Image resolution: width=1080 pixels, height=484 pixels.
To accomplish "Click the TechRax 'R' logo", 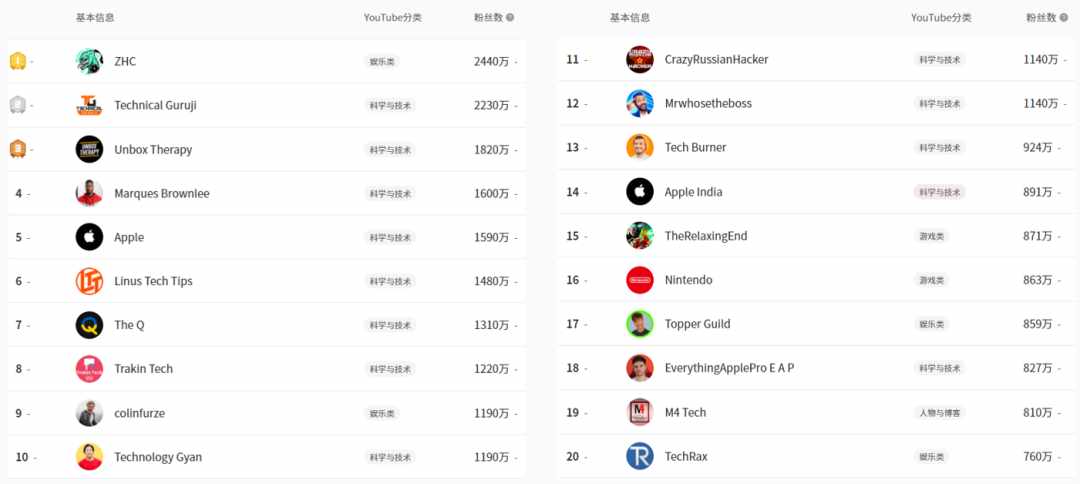I will 639,456.
